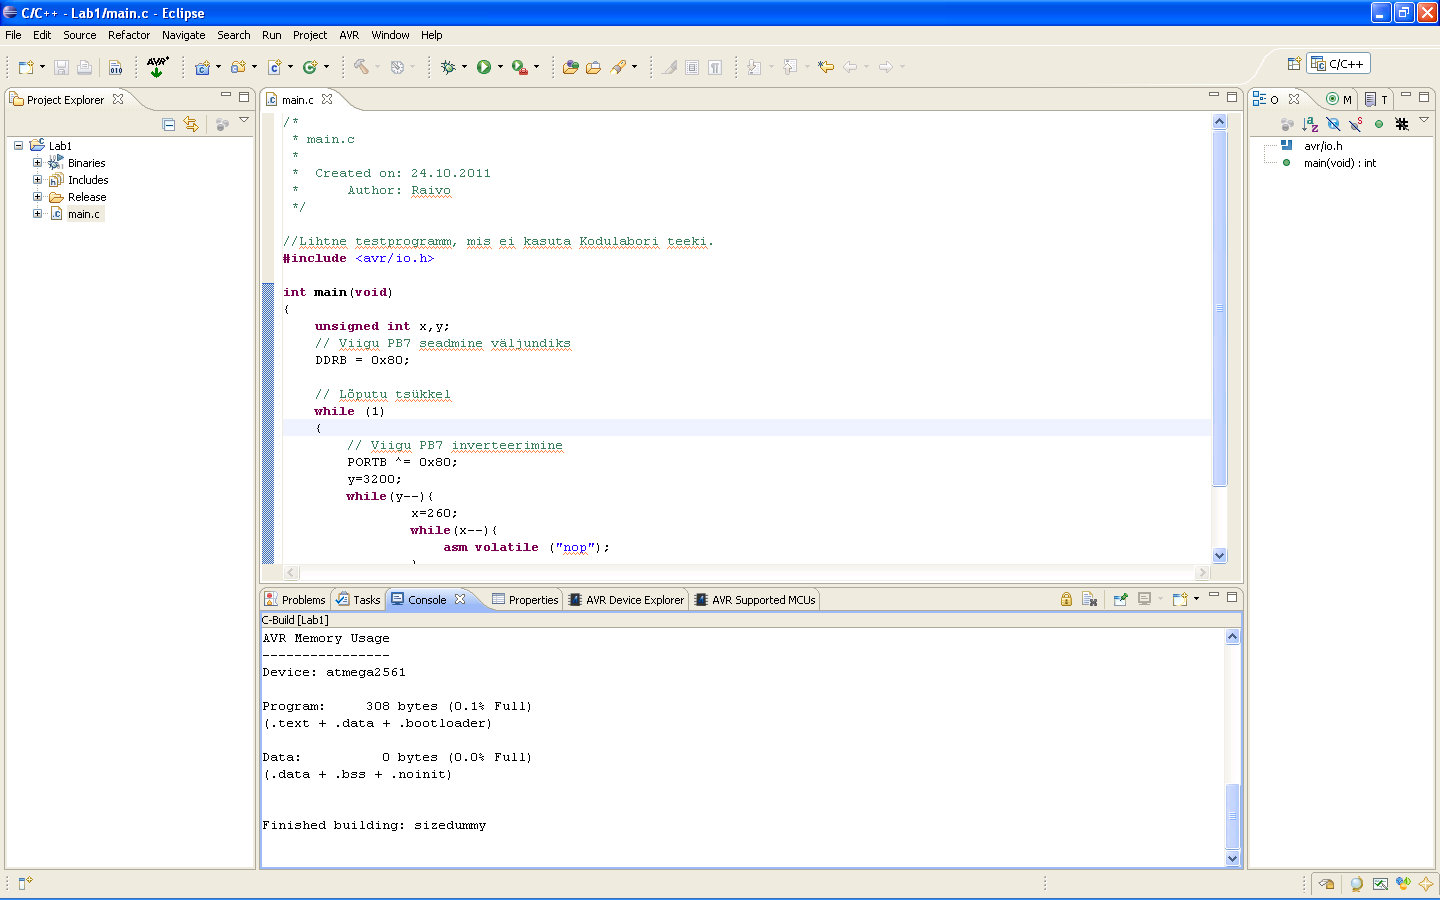
Task: Click the Last Edit Location arrow icon
Action: click(825, 67)
